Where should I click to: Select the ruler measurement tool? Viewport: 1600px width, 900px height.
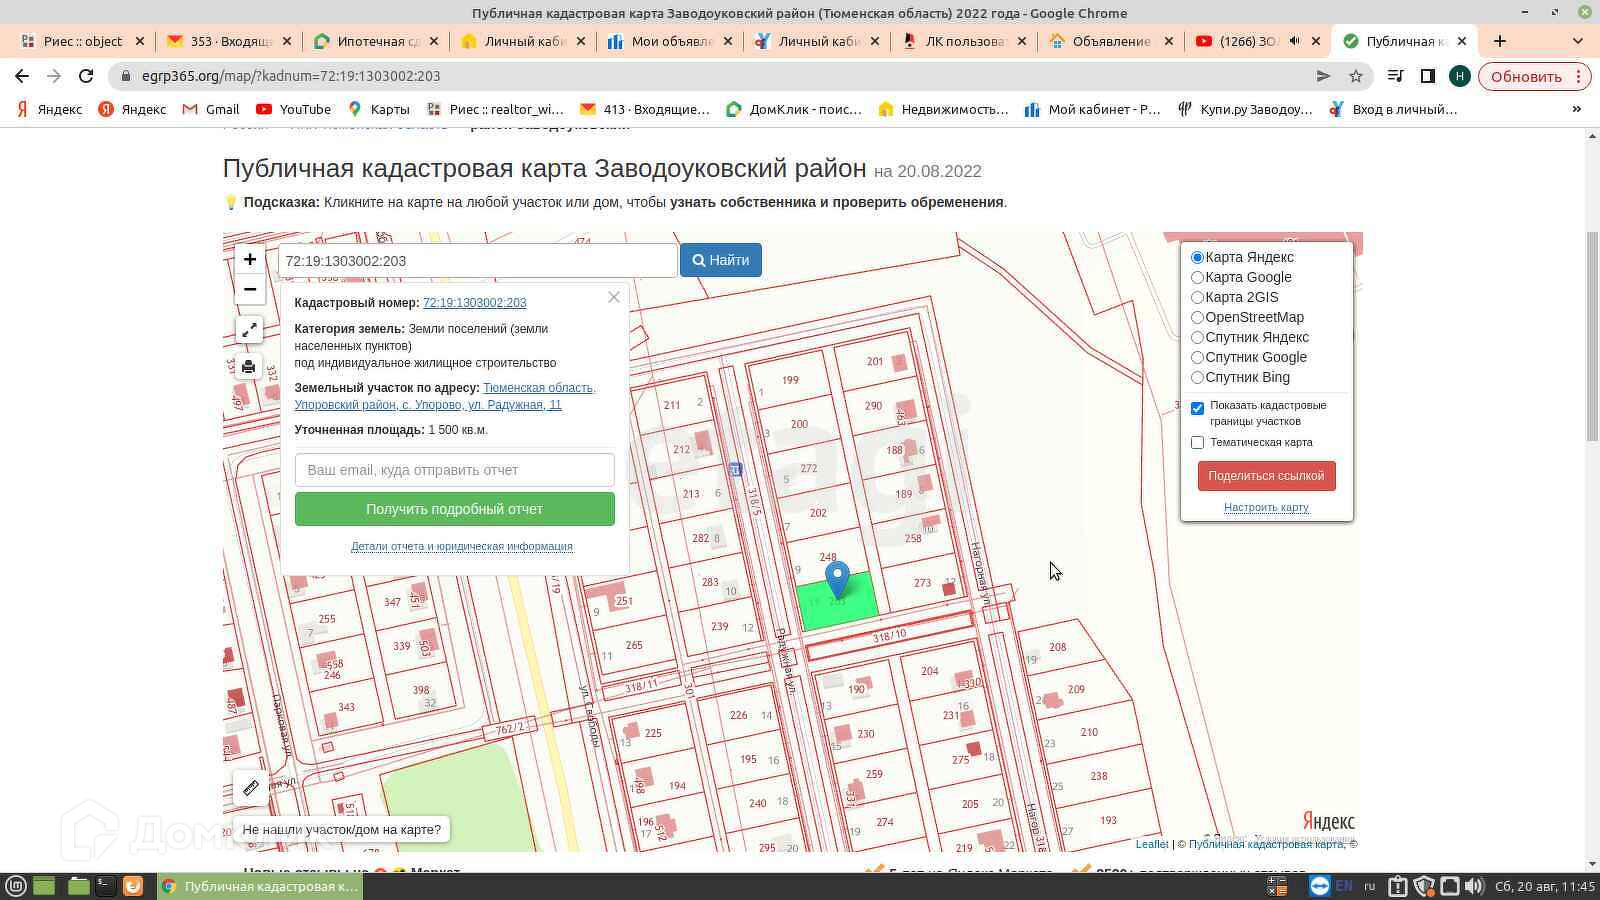(x=250, y=788)
